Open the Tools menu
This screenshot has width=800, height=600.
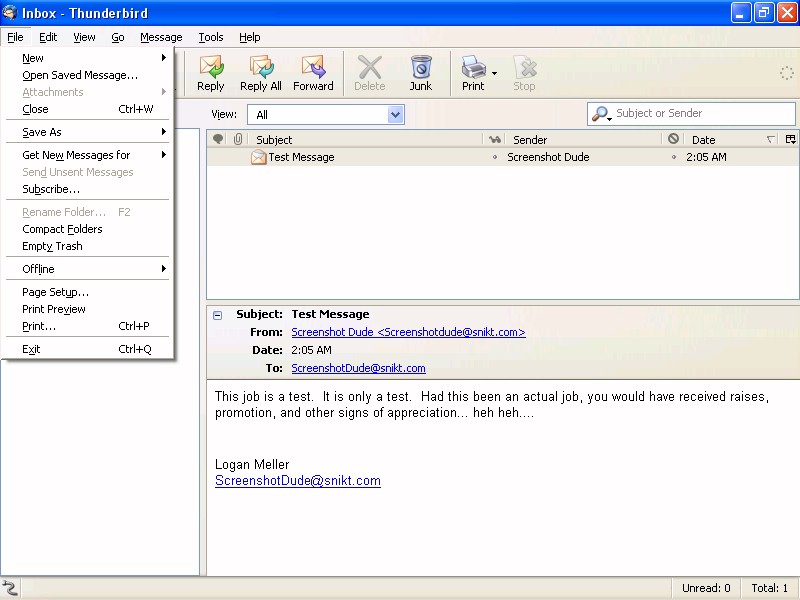point(211,37)
